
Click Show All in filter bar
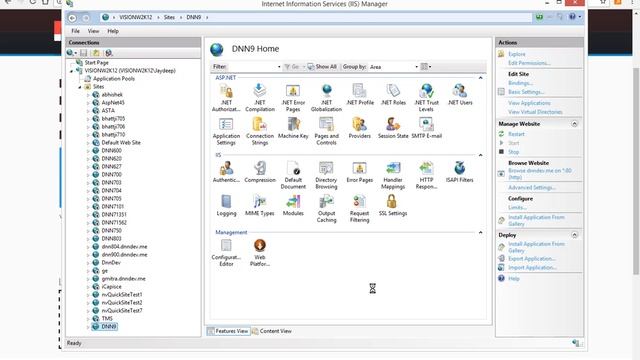coord(322,67)
